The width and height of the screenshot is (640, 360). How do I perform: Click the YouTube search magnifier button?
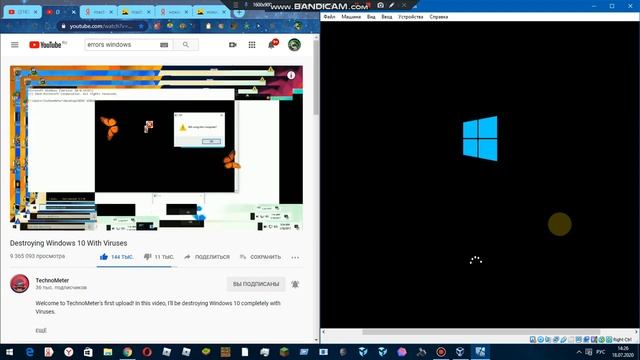(186, 44)
